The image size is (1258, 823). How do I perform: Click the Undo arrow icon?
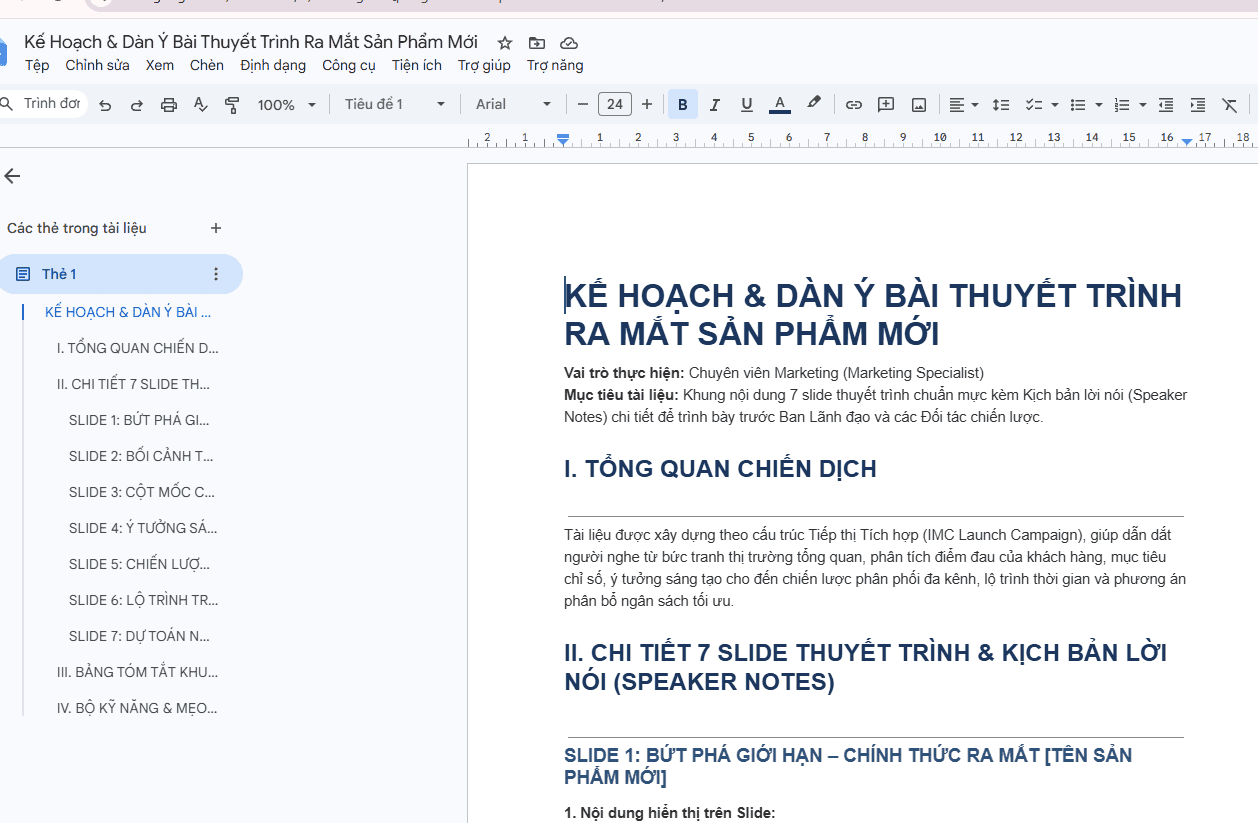pos(105,105)
